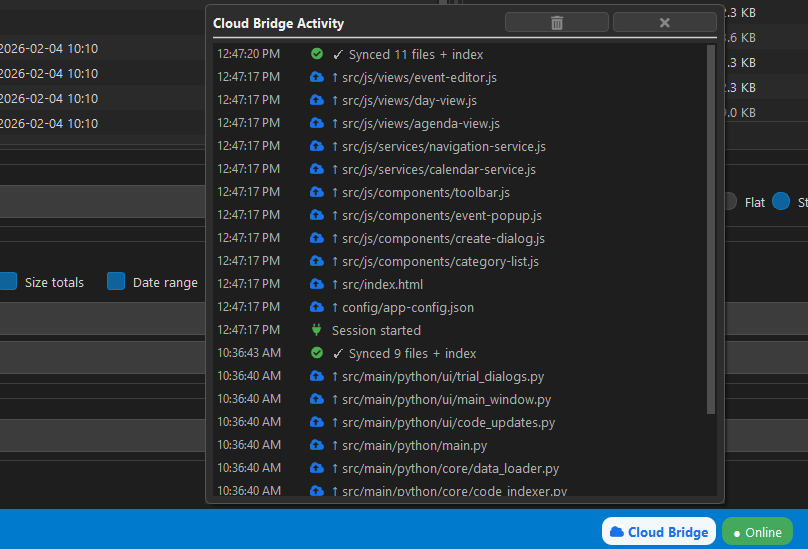Select the Synced 9 files + index entry
Viewport: 808px width, 549px height.
pos(460,353)
